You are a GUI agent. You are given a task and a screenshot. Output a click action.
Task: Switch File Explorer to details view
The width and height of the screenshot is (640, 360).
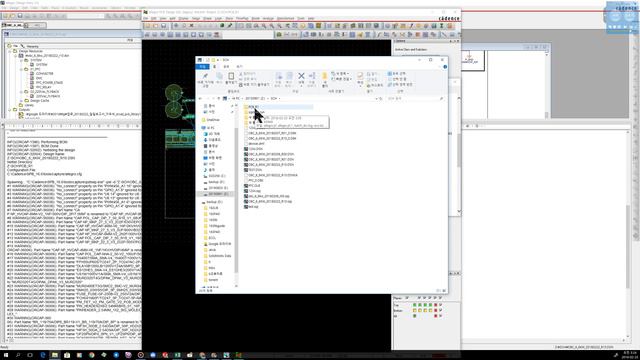click(x=439, y=291)
